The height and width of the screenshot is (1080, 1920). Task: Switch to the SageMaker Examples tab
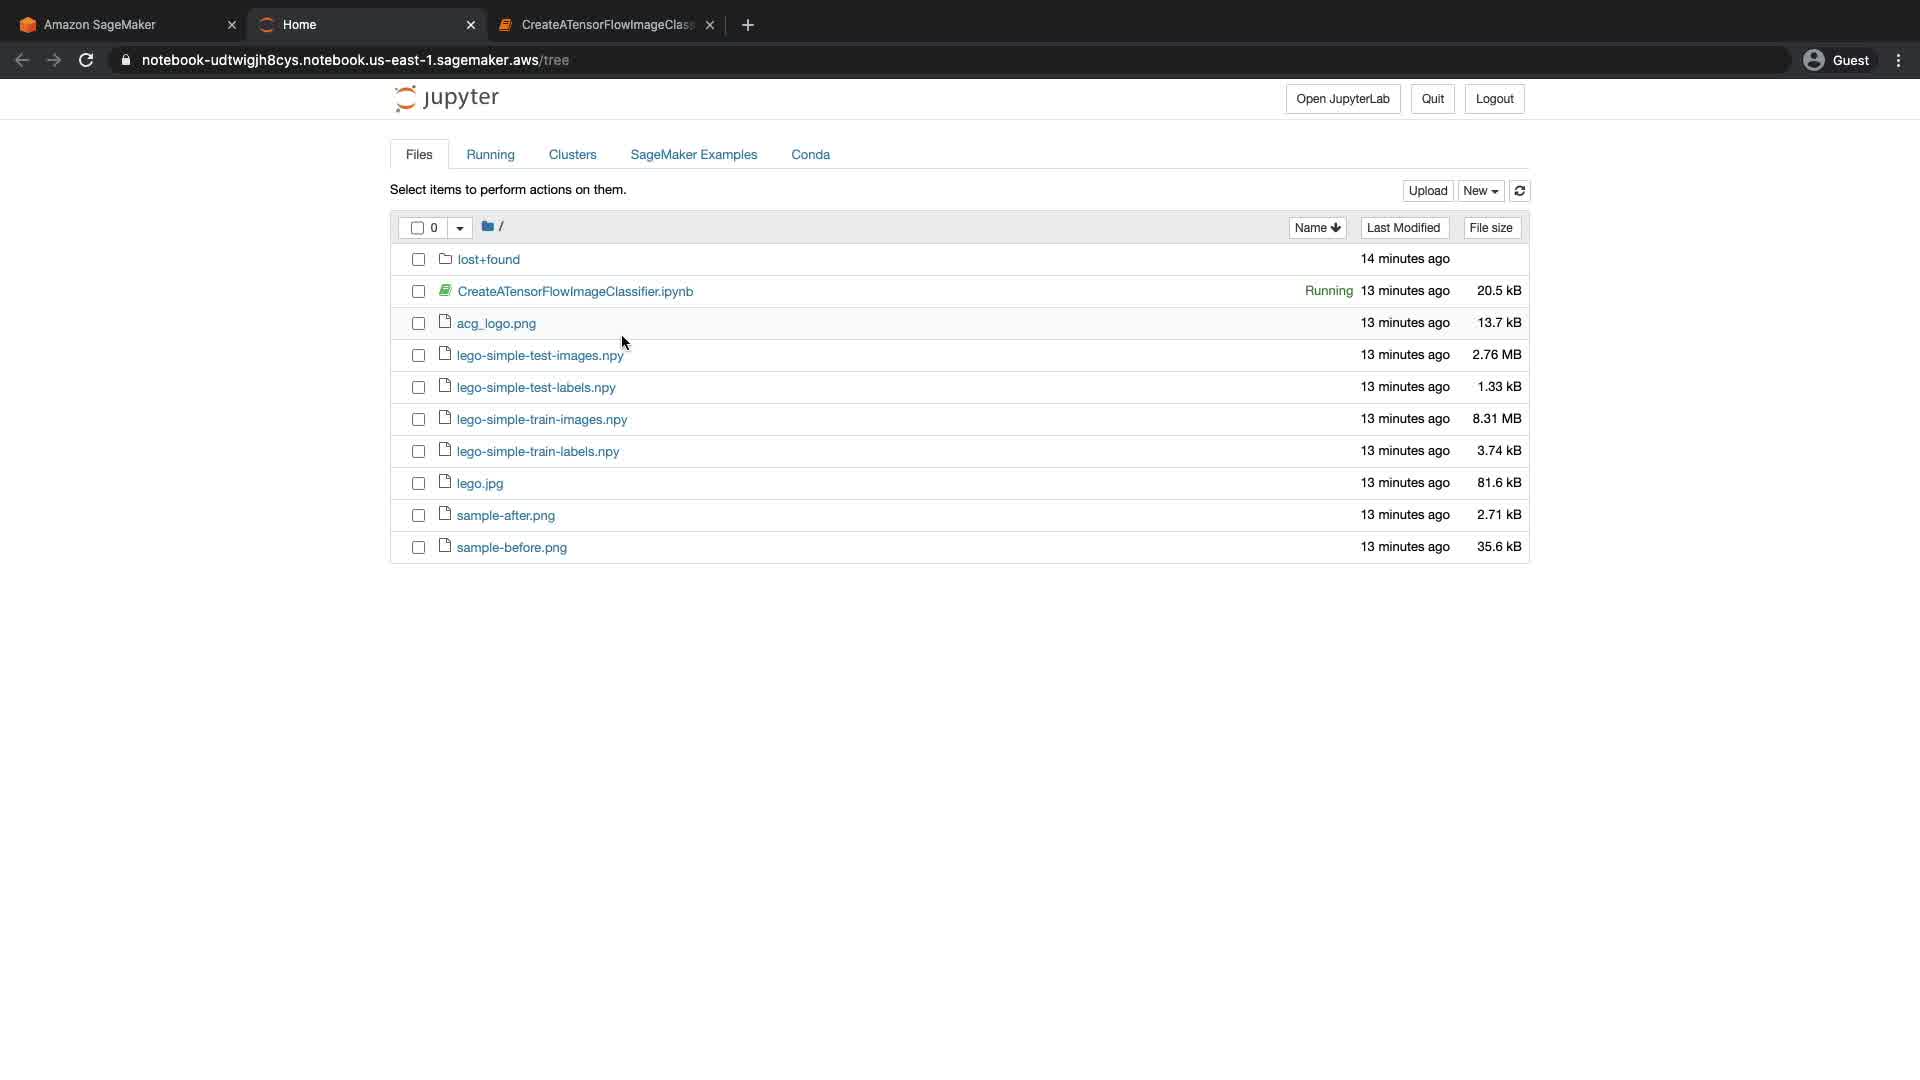693,155
